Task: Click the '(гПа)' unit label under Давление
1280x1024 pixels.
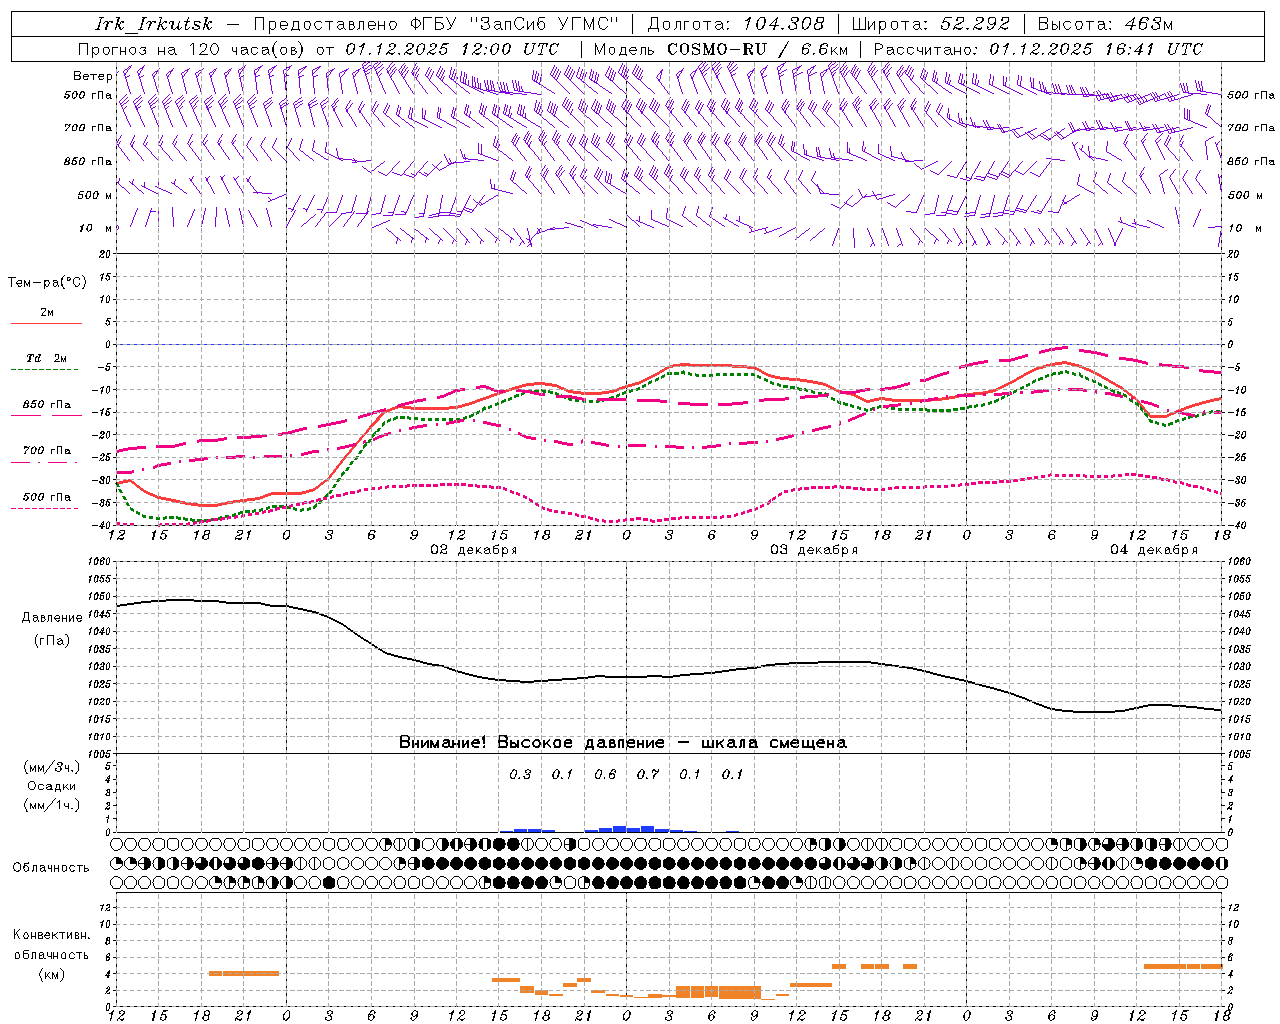Action: click(51, 640)
